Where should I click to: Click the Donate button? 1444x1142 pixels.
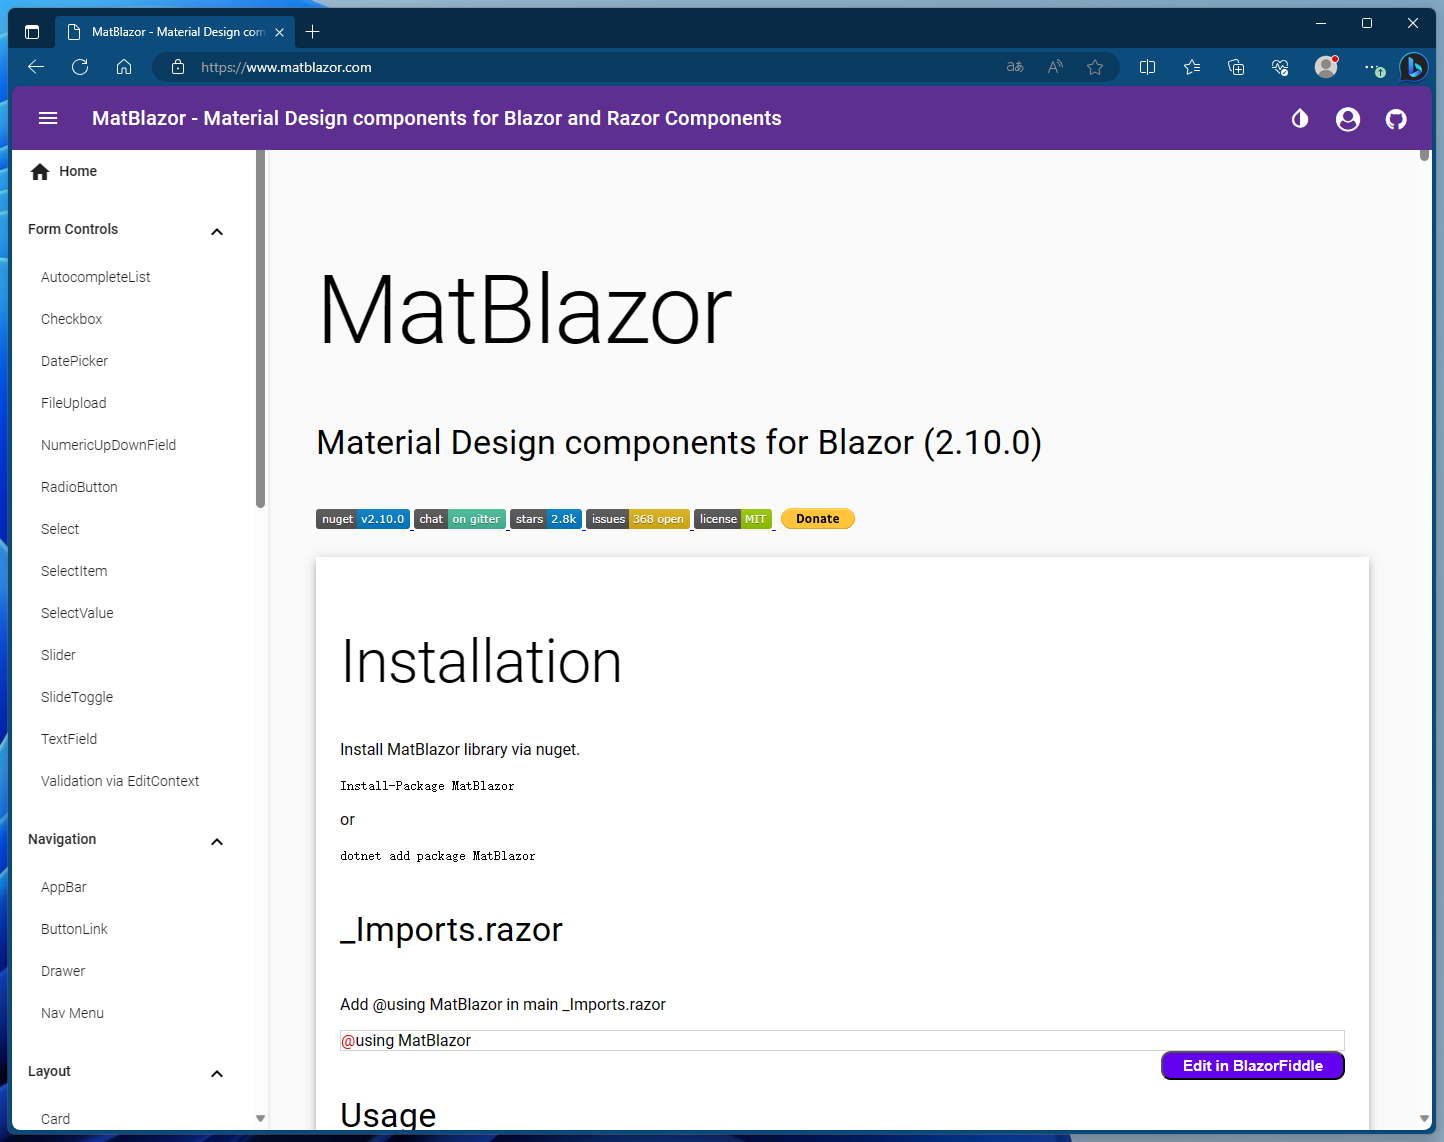click(x=817, y=518)
